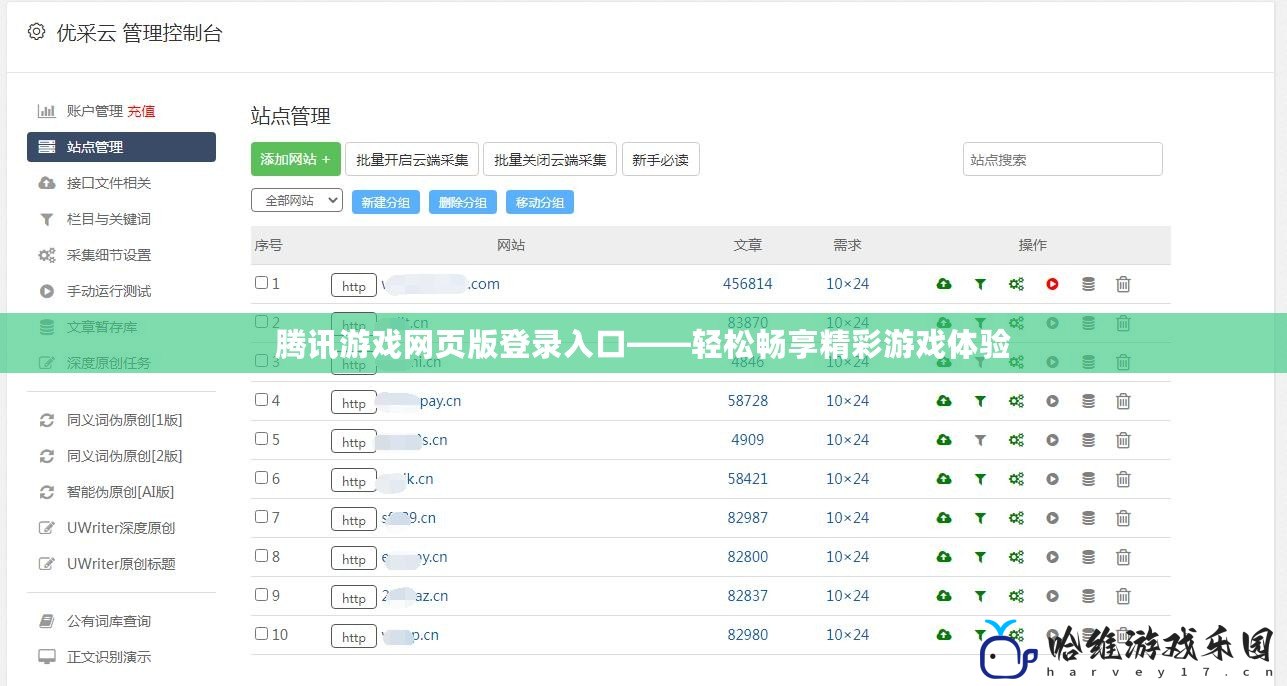Image resolution: width=1287 pixels, height=686 pixels.
Task: Open UWriter原创标题 in the sidebar
Action: click(x=121, y=564)
